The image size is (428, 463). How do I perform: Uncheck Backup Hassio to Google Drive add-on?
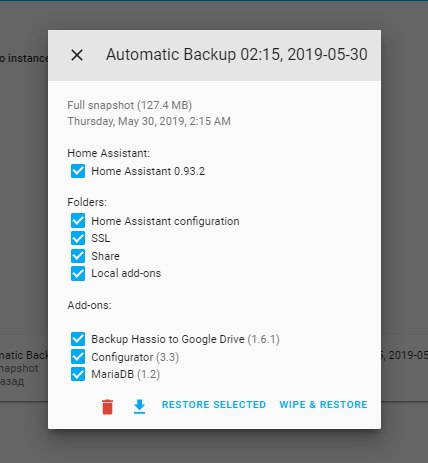point(78,339)
